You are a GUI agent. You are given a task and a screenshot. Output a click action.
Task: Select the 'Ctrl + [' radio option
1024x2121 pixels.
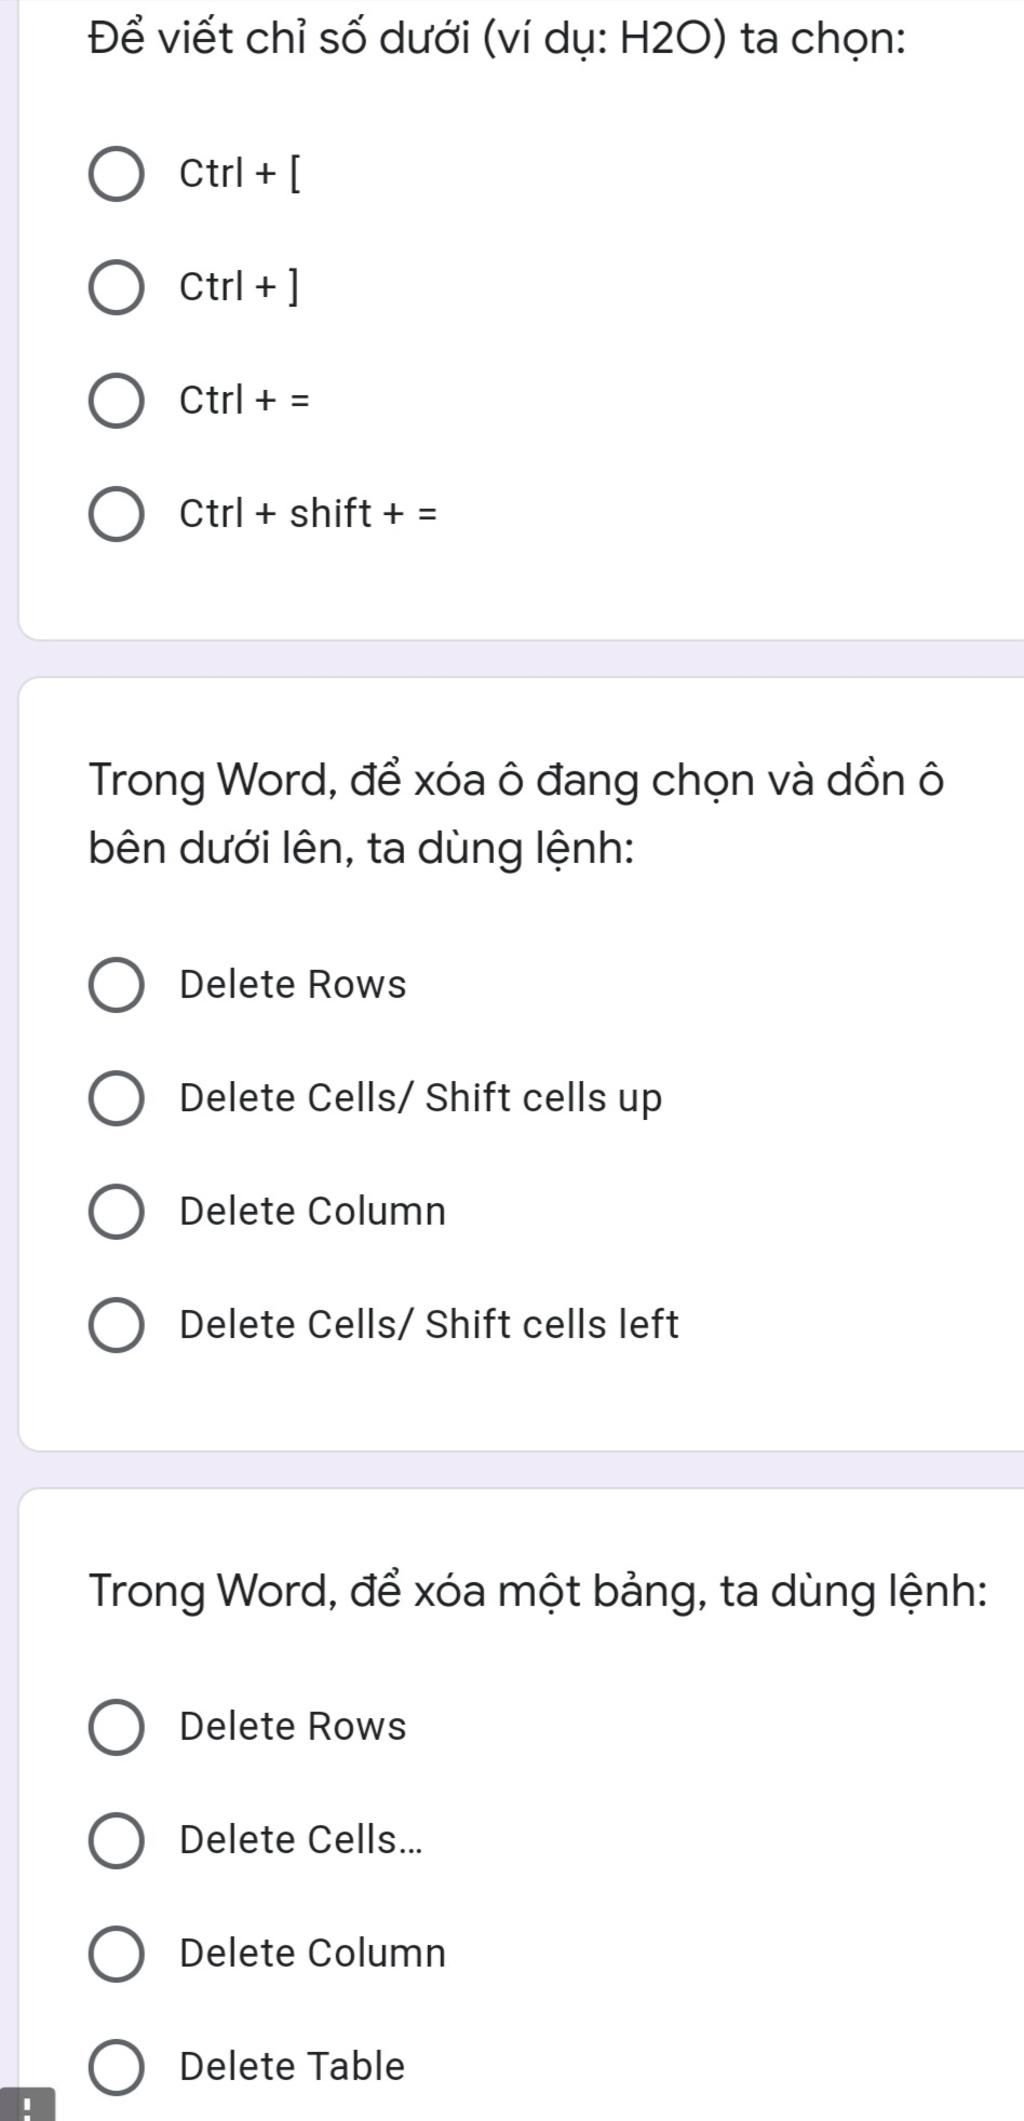pos(117,174)
